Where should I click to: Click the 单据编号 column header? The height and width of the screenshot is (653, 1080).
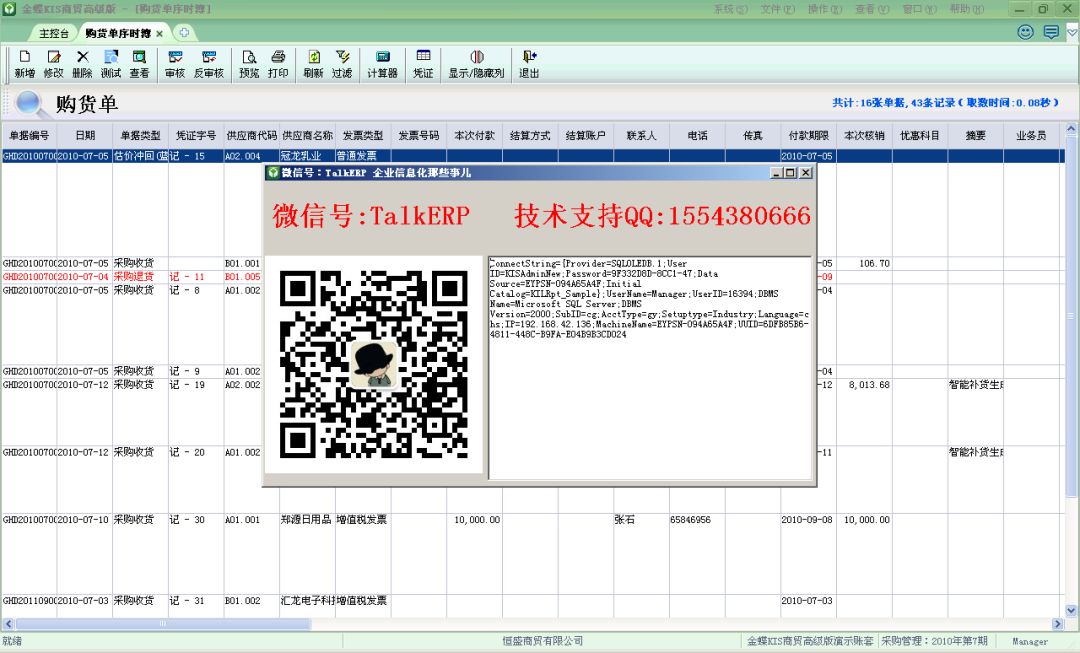click(x=29, y=136)
